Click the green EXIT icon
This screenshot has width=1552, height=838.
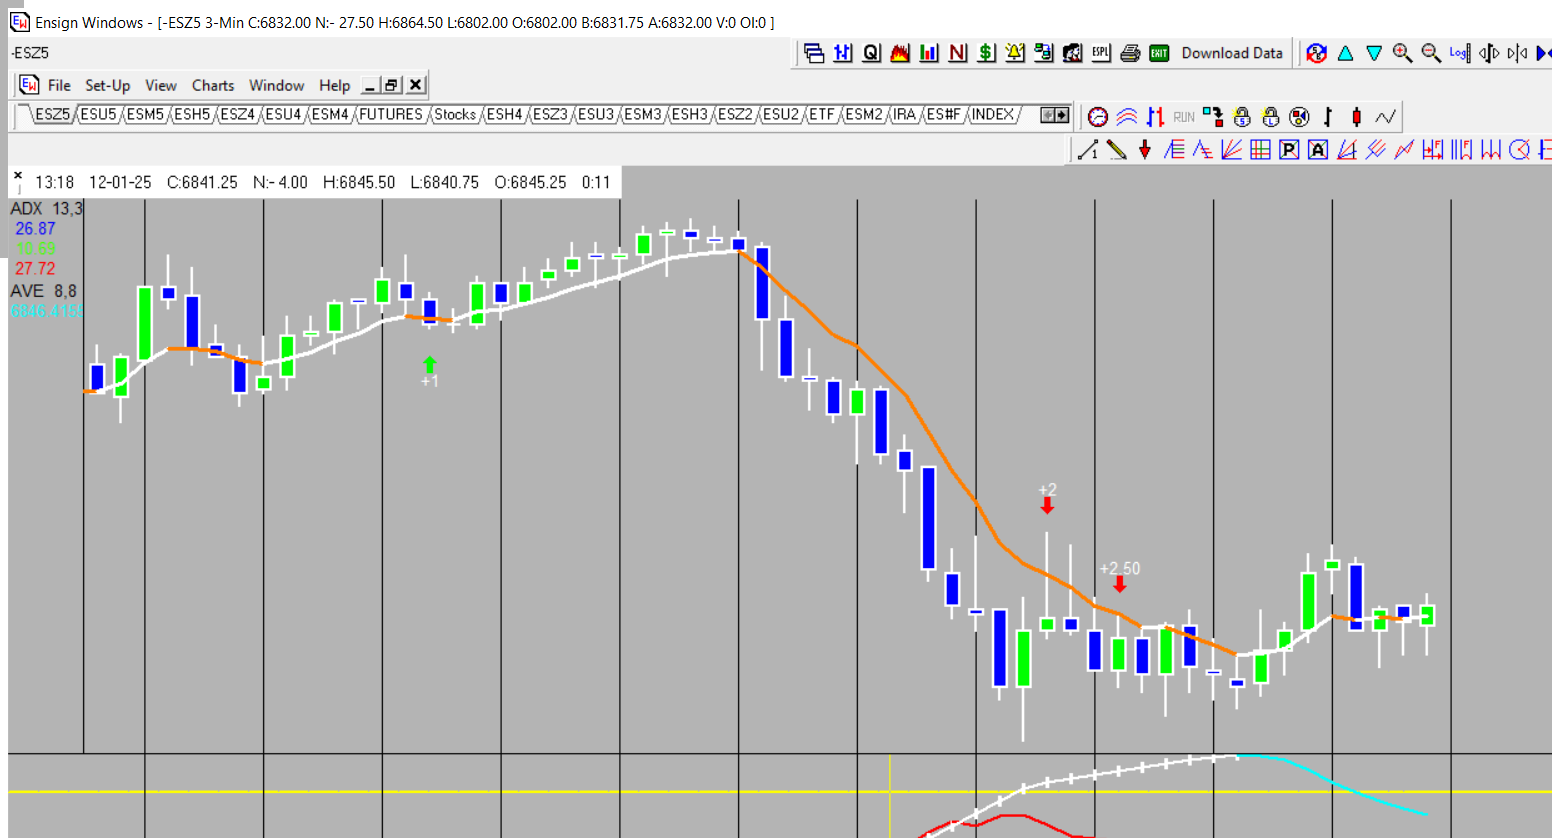1159,53
